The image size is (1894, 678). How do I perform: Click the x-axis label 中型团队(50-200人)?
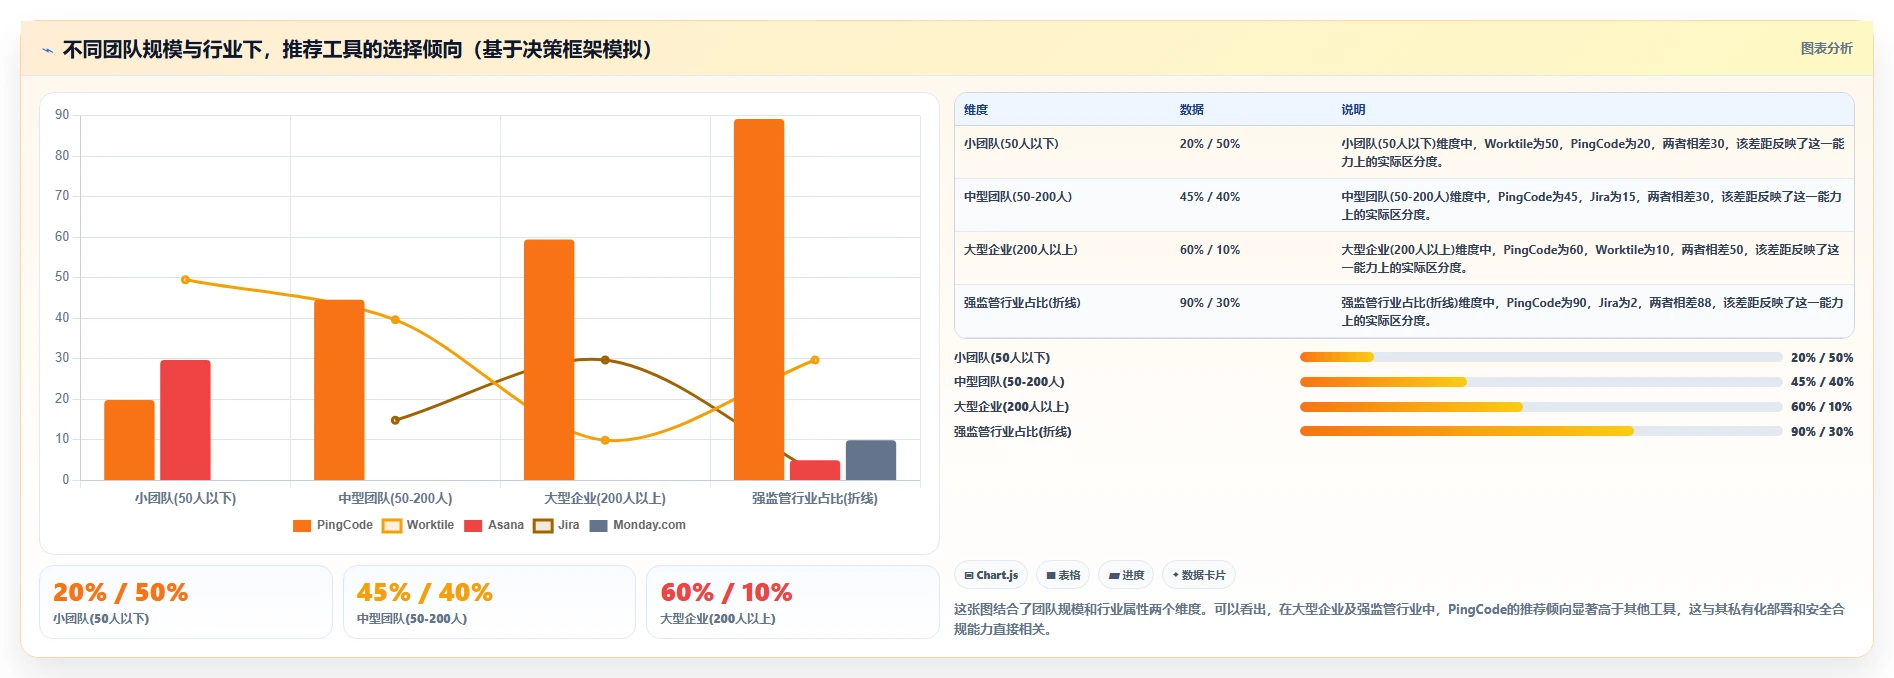click(x=395, y=498)
